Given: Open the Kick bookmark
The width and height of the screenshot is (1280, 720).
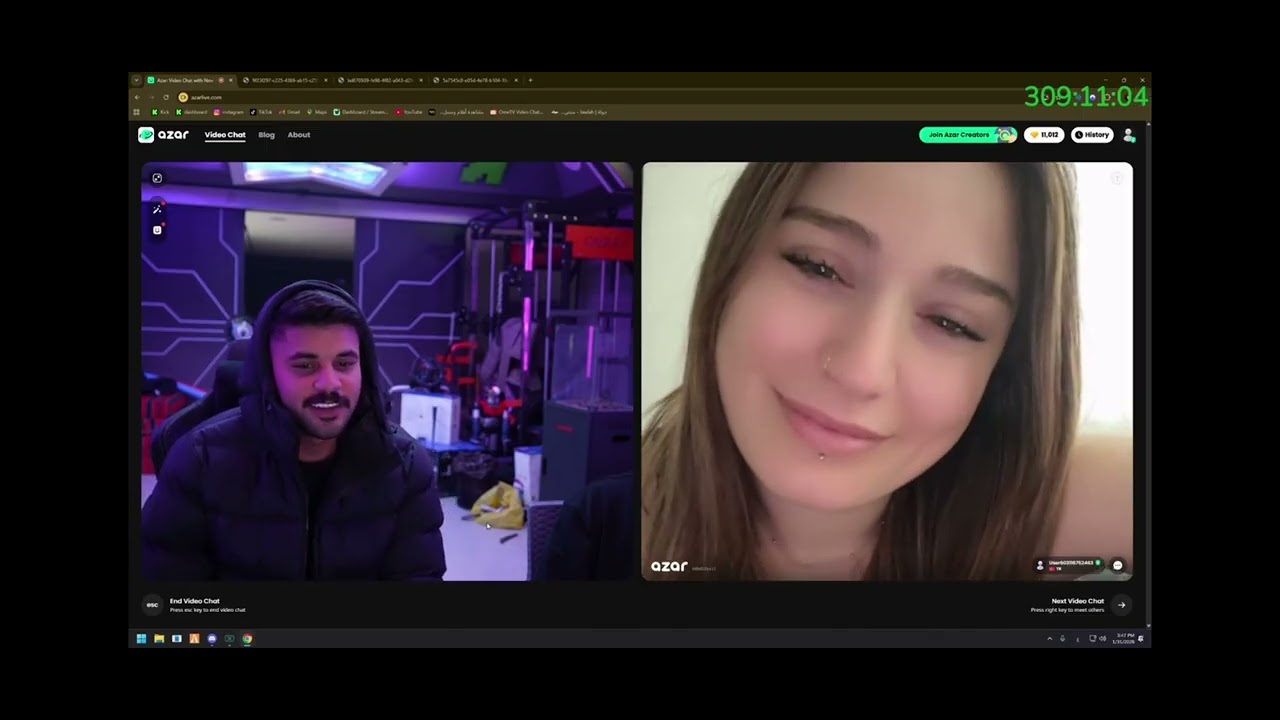Looking at the screenshot, I should [160, 112].
